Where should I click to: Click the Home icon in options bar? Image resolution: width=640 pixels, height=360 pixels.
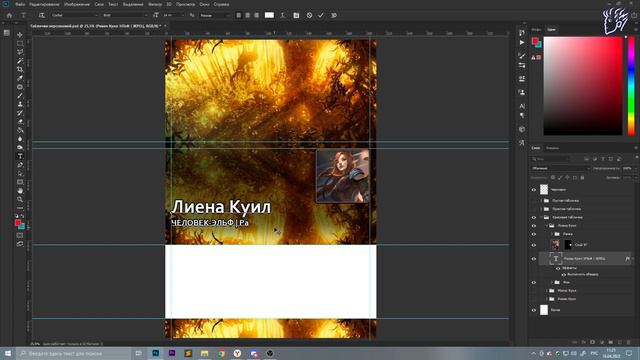pos(9,15)
